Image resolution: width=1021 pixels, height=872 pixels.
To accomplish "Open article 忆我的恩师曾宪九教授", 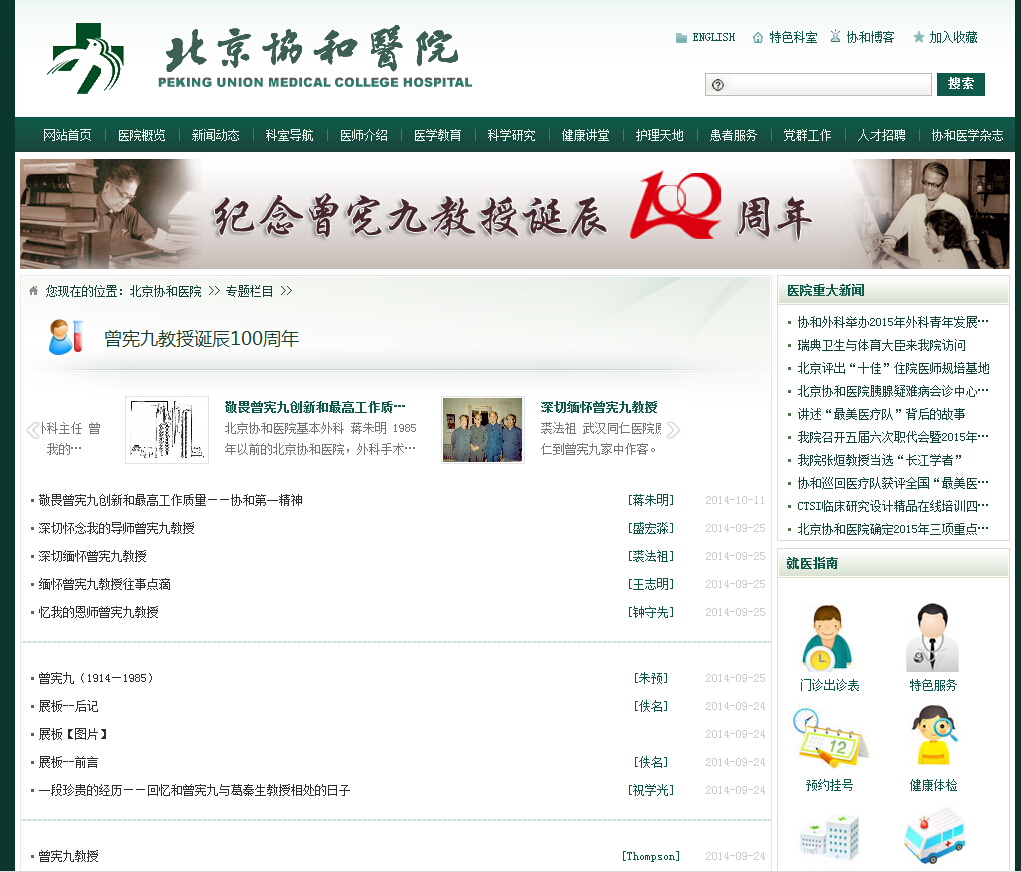I will coord(98,612).
